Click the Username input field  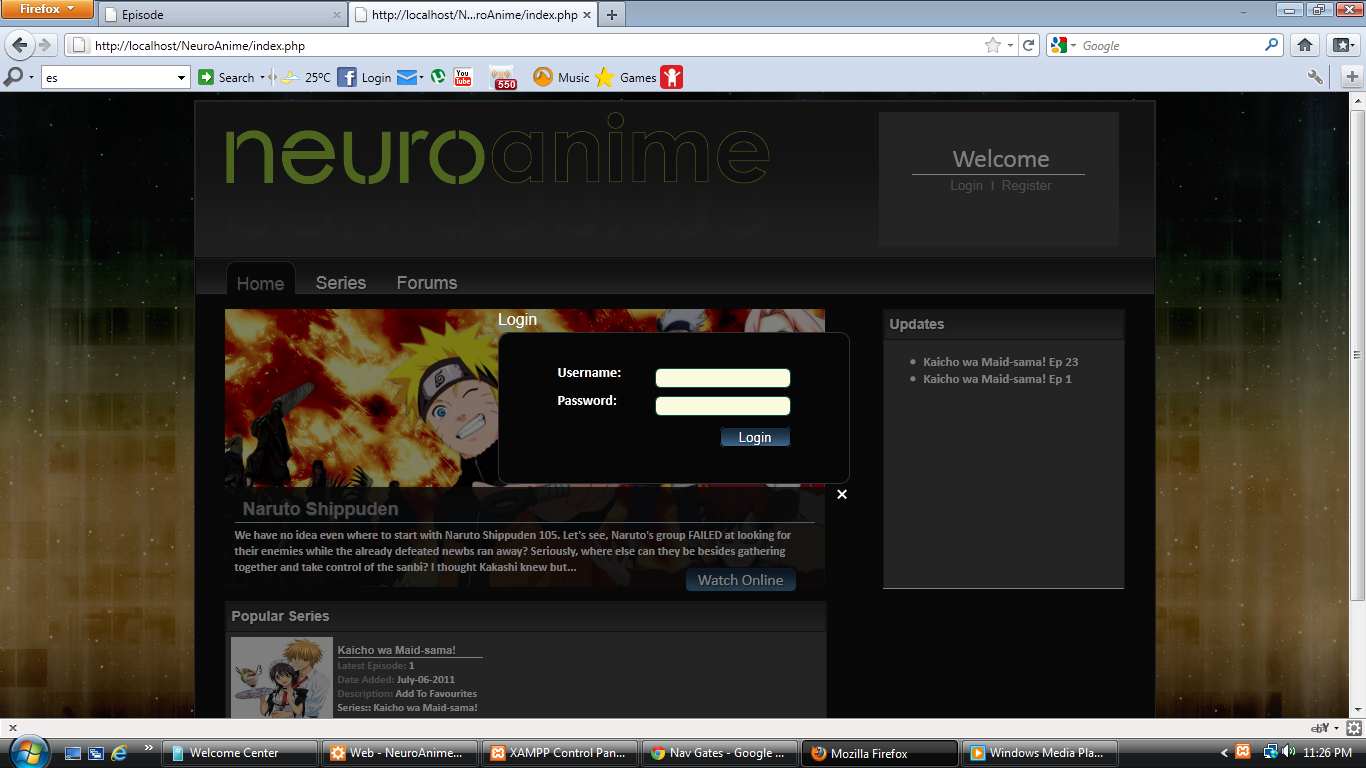tap(722, 378)
